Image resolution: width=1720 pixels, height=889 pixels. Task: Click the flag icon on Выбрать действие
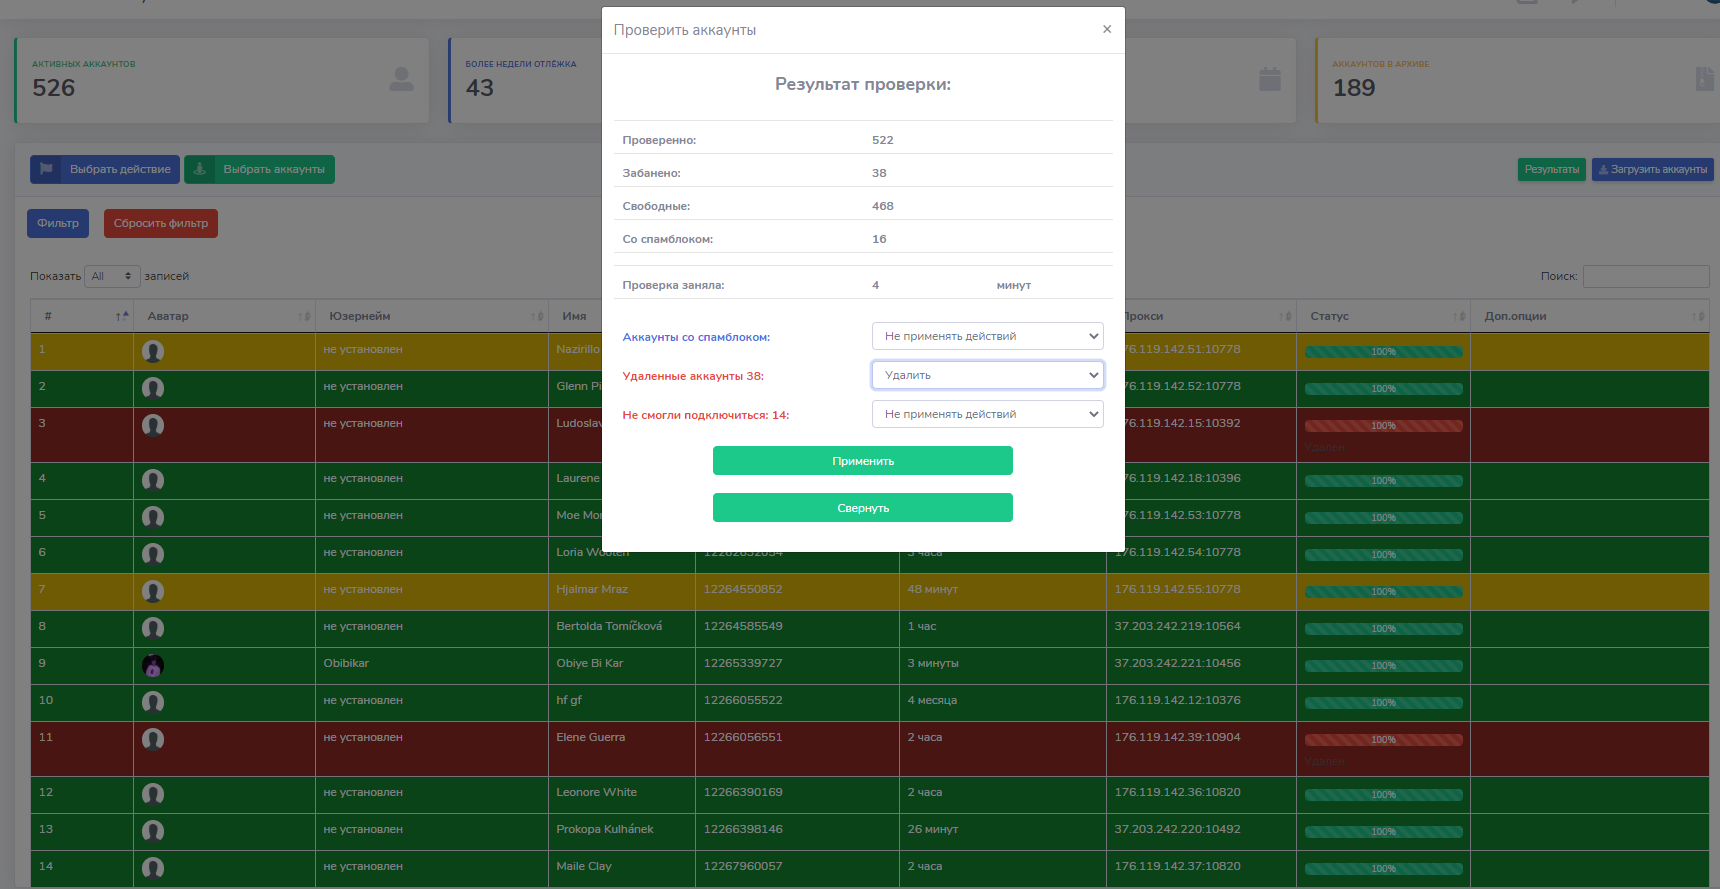click(x=46, y=169)
